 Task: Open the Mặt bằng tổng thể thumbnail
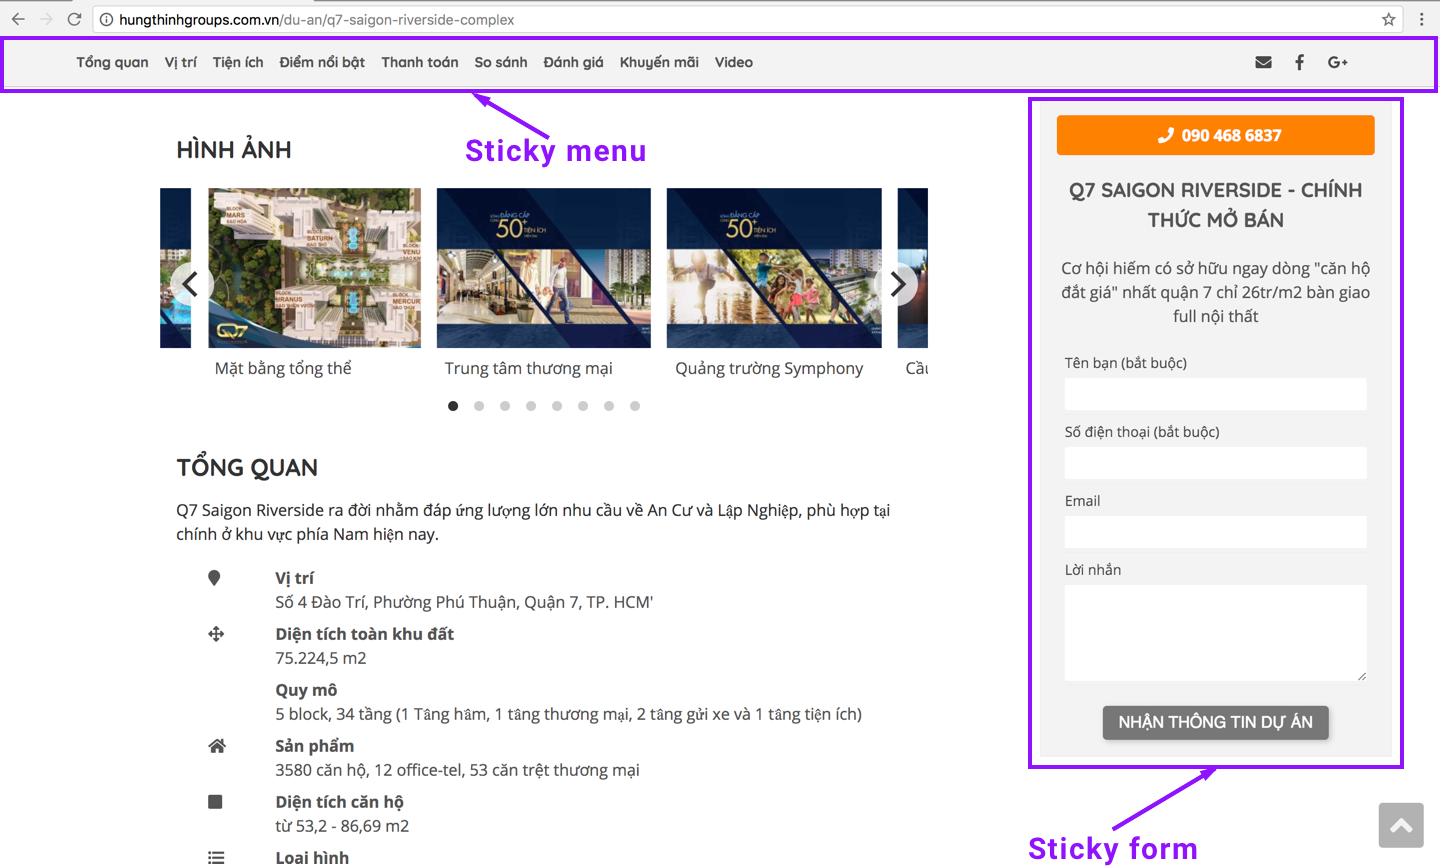click(314, 268)
